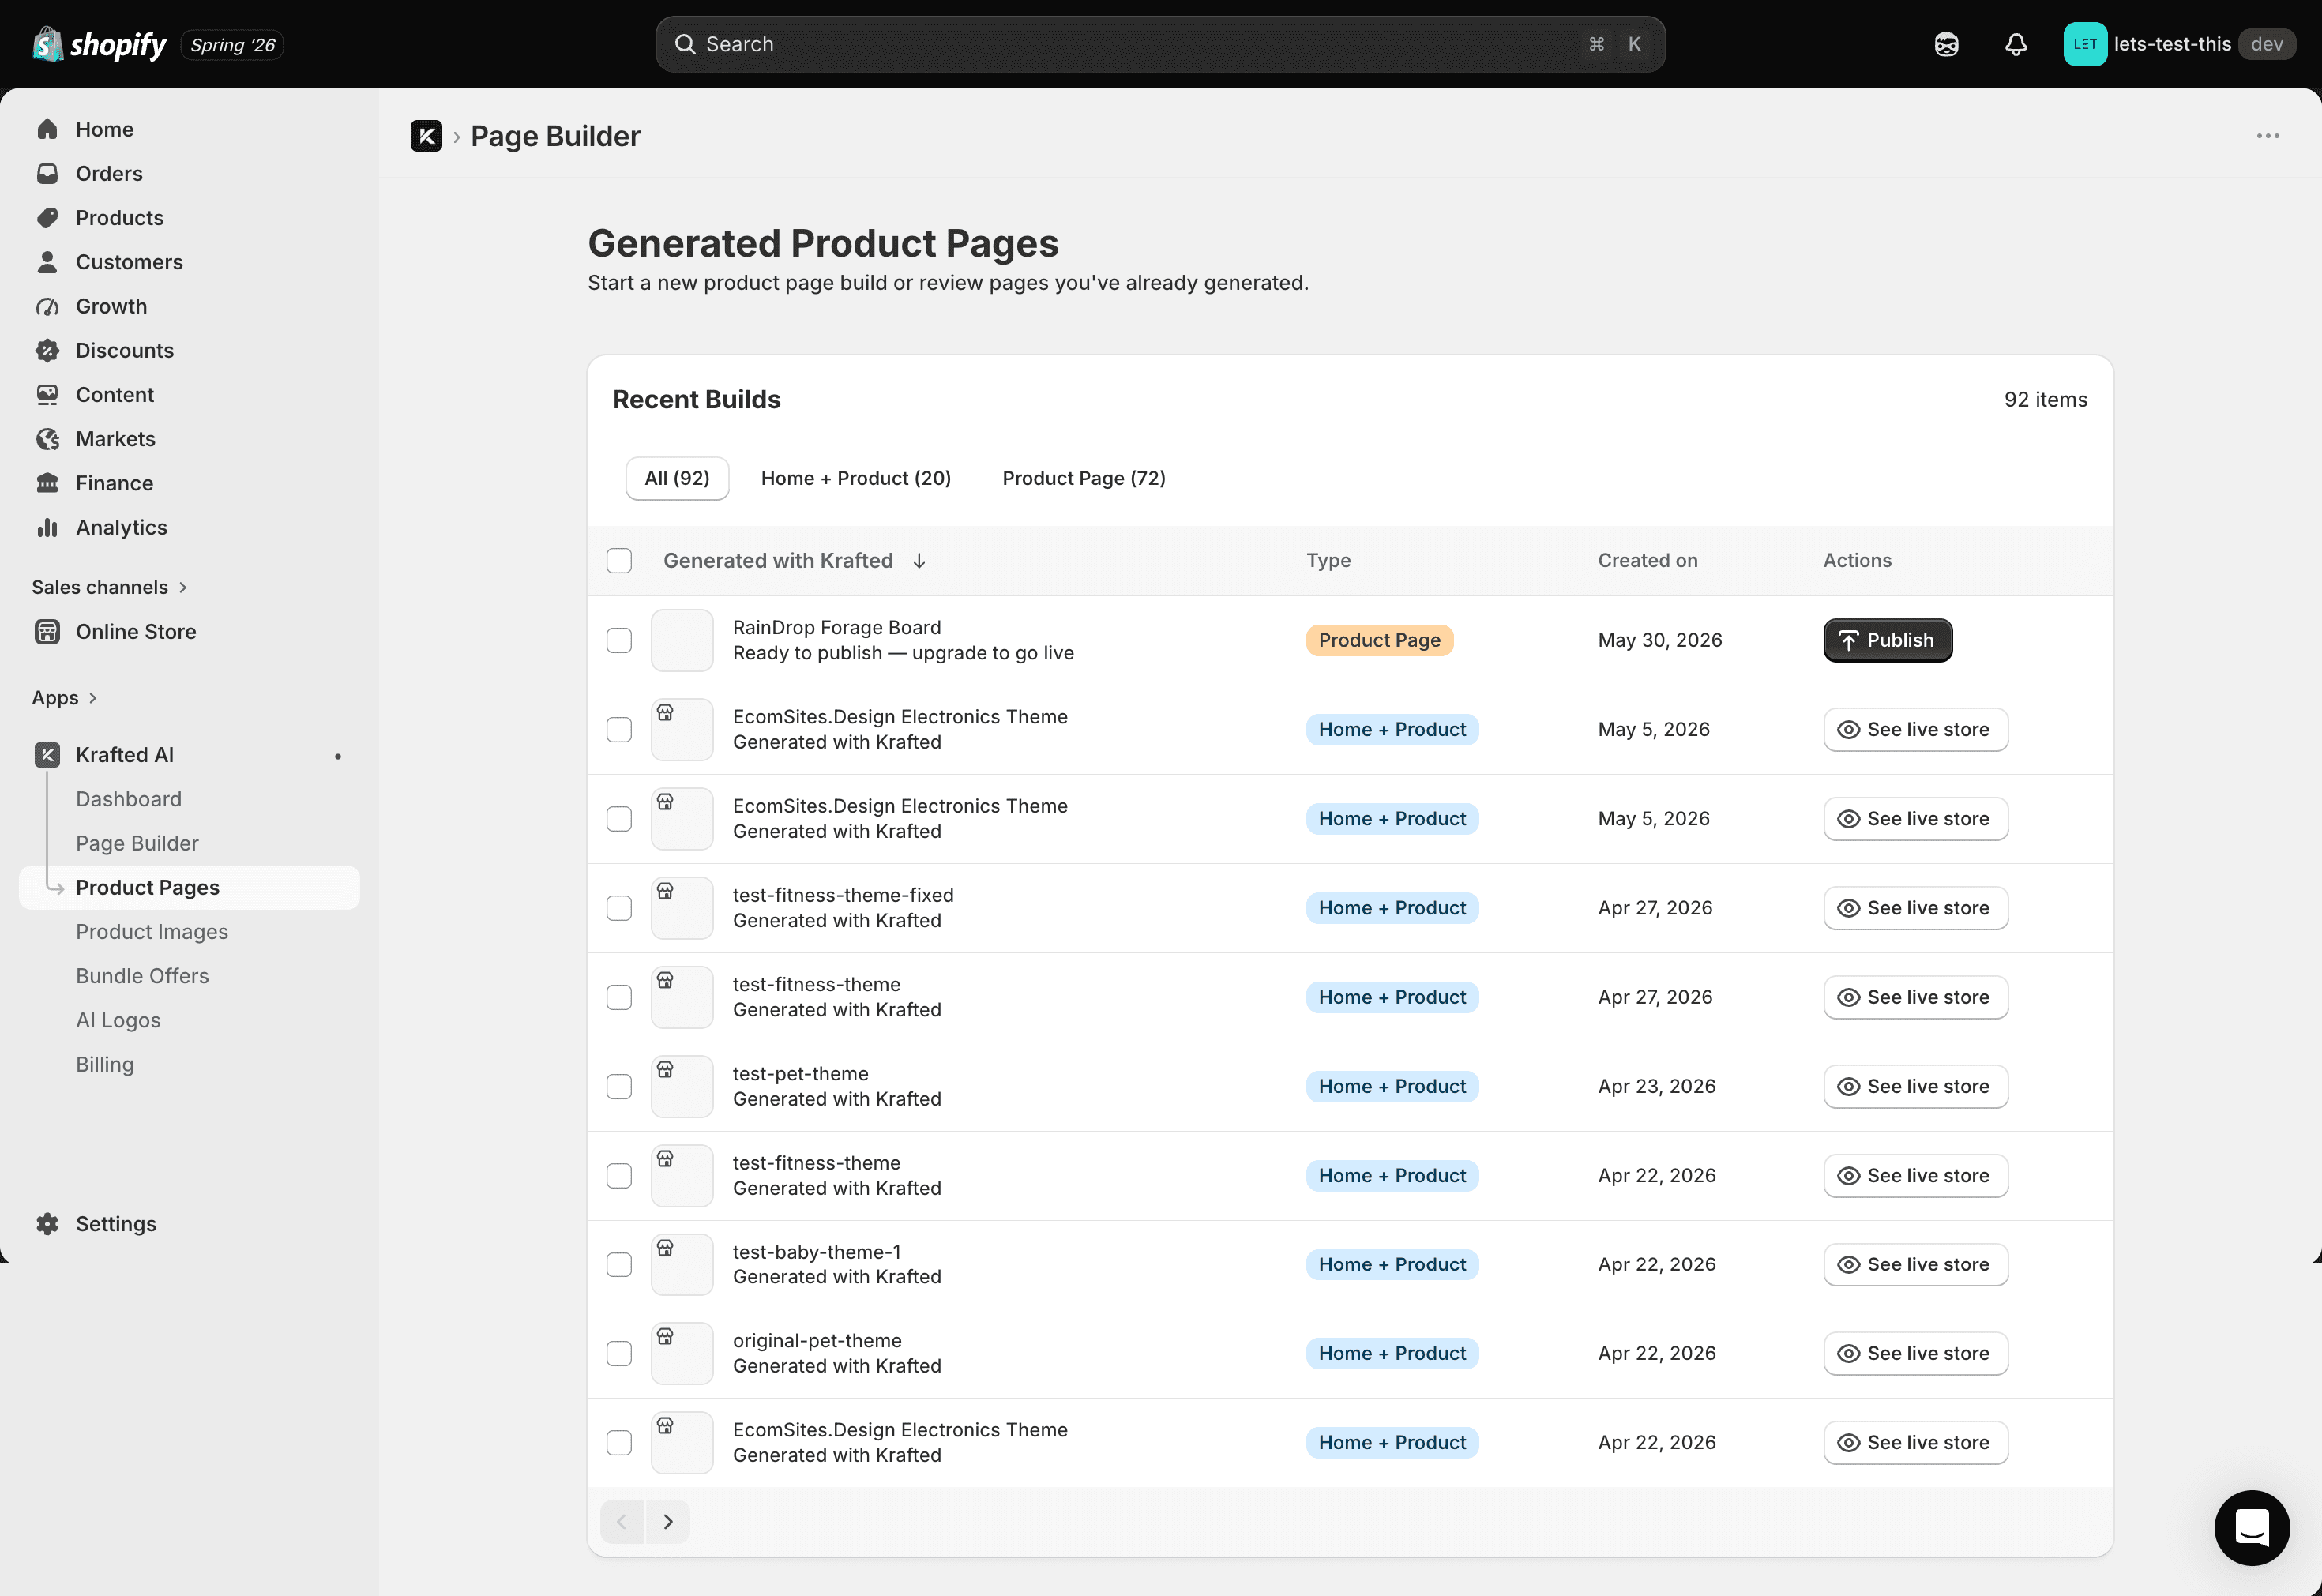Click the Shopify logo in top bar

pyautogui.click(x=99, y=44)
